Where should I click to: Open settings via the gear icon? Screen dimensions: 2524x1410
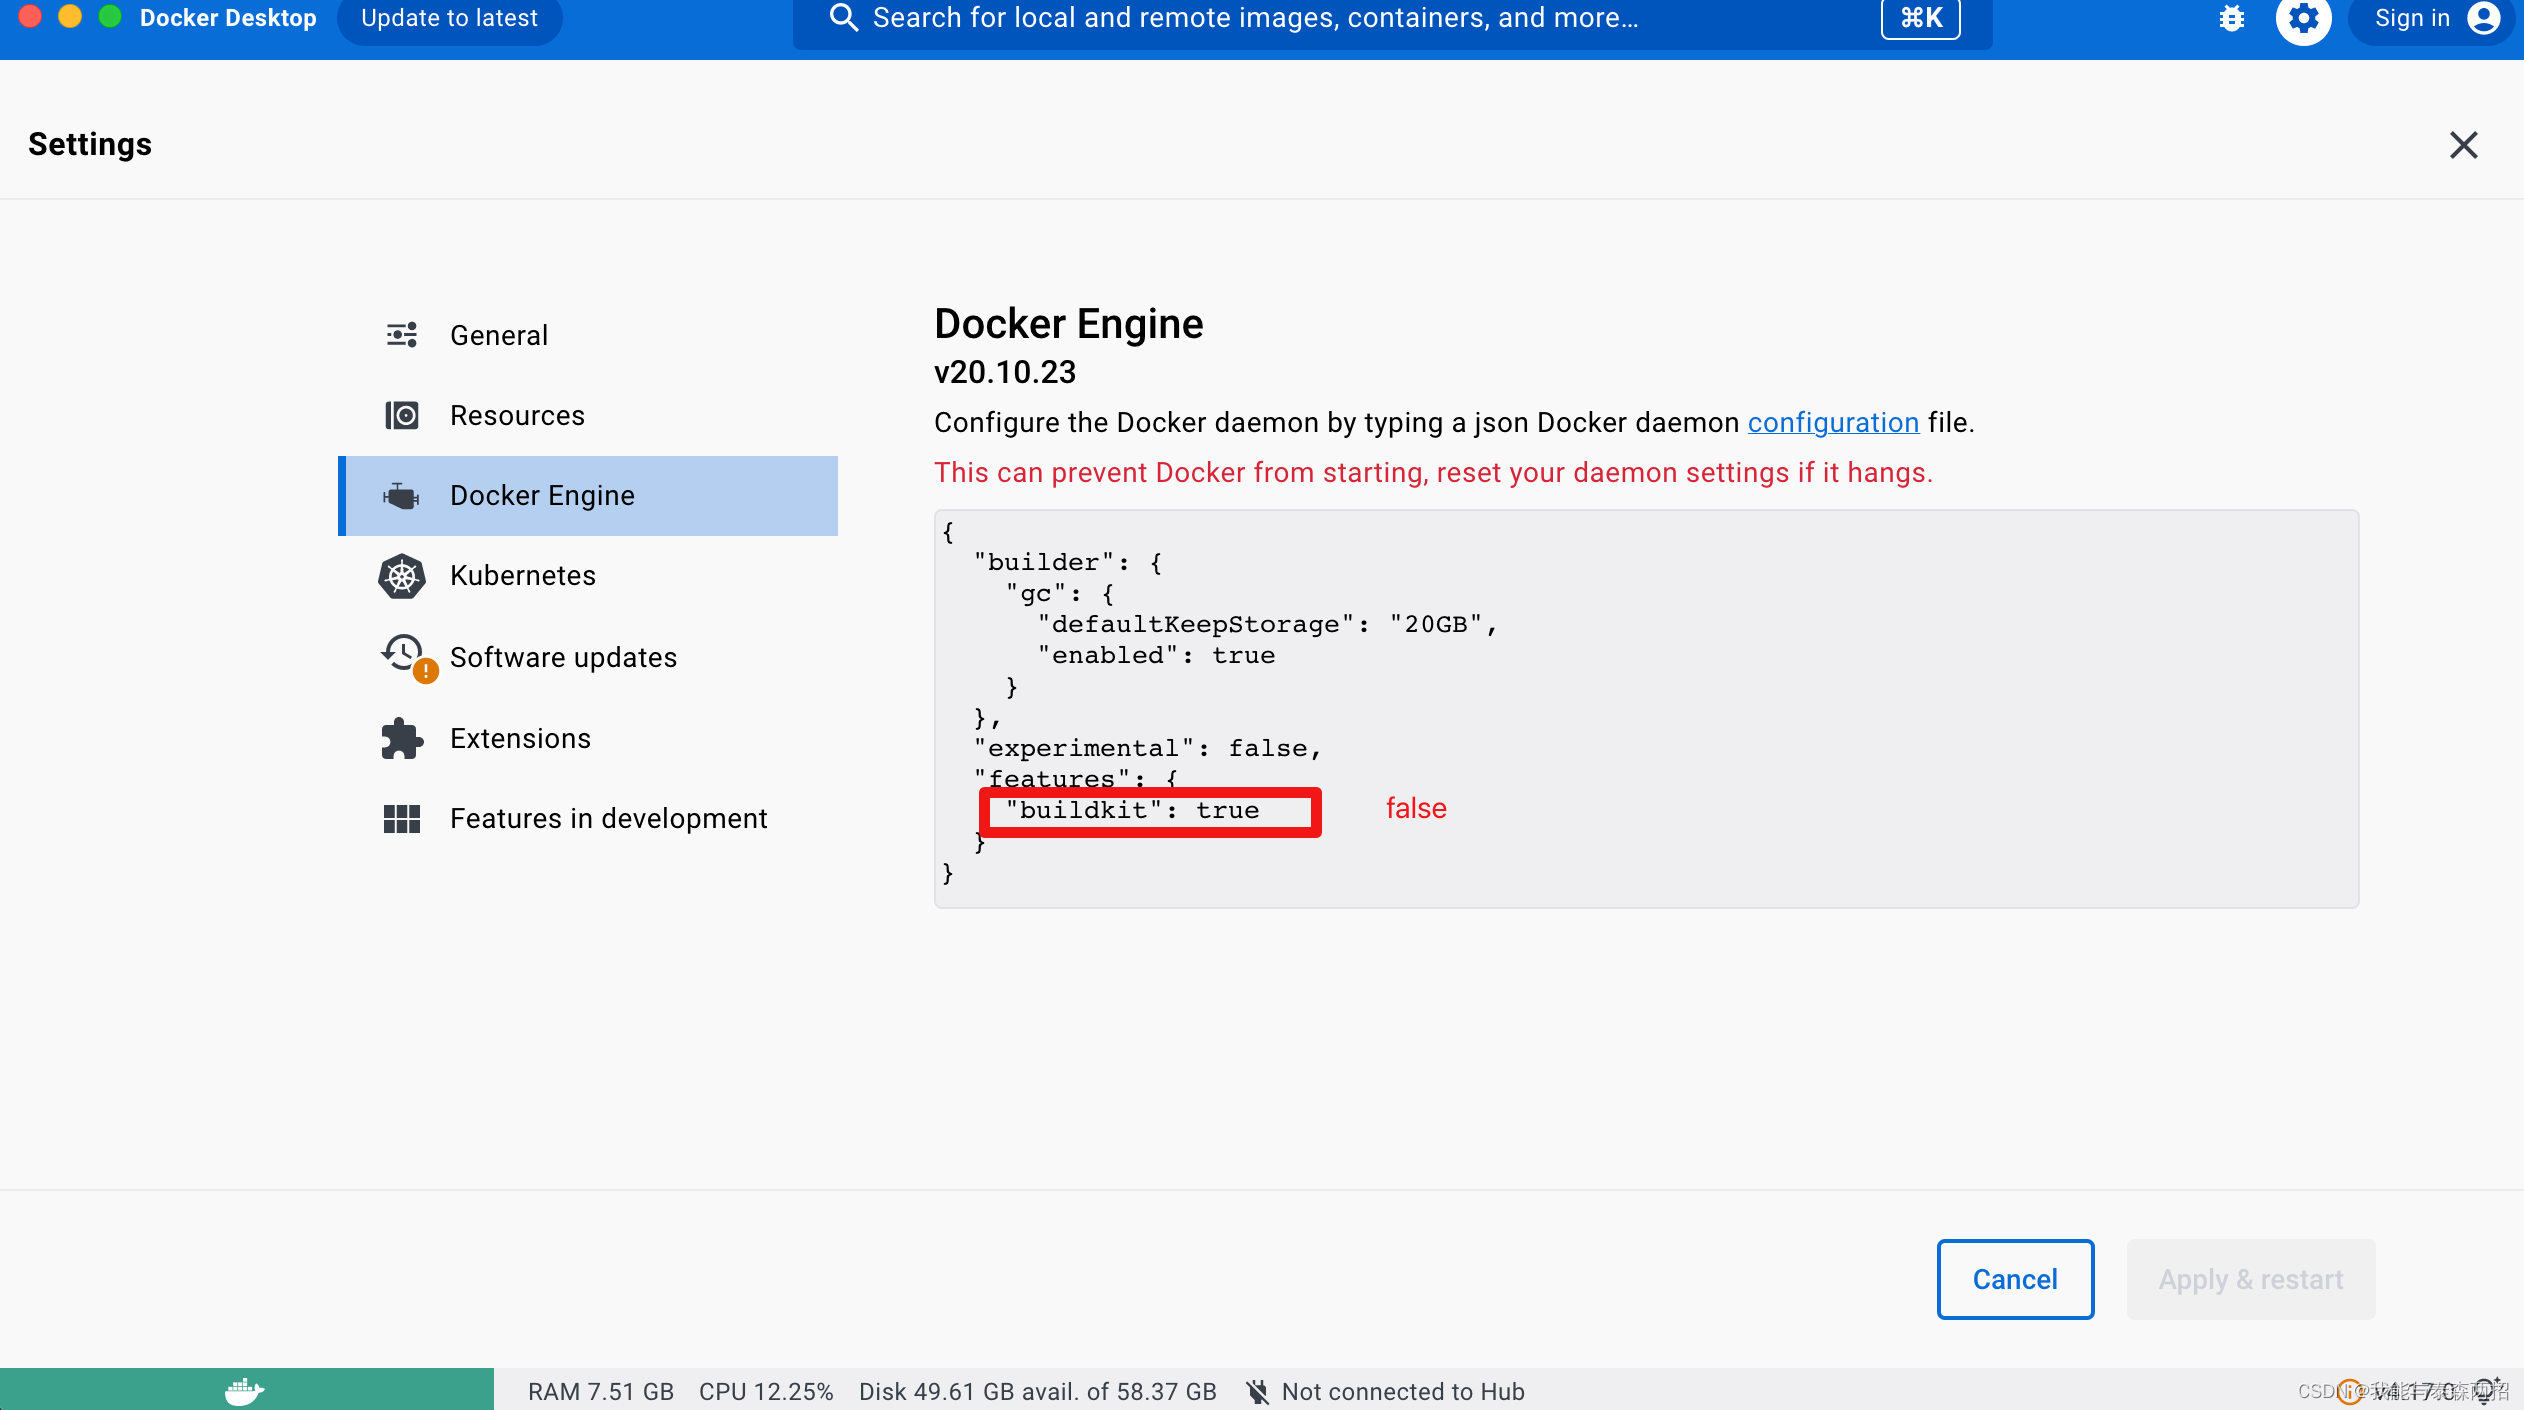pyautogui.click(x=2303, y=18)
